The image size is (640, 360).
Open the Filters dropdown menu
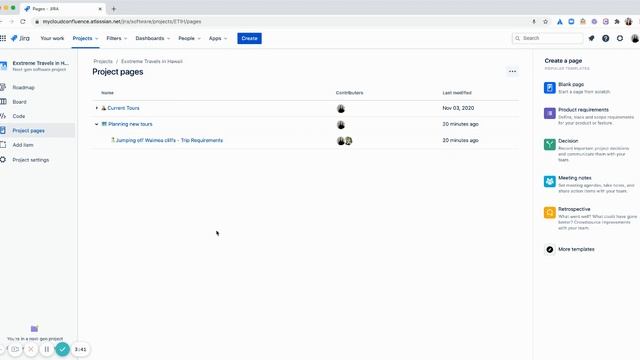[x=117, y=38]
